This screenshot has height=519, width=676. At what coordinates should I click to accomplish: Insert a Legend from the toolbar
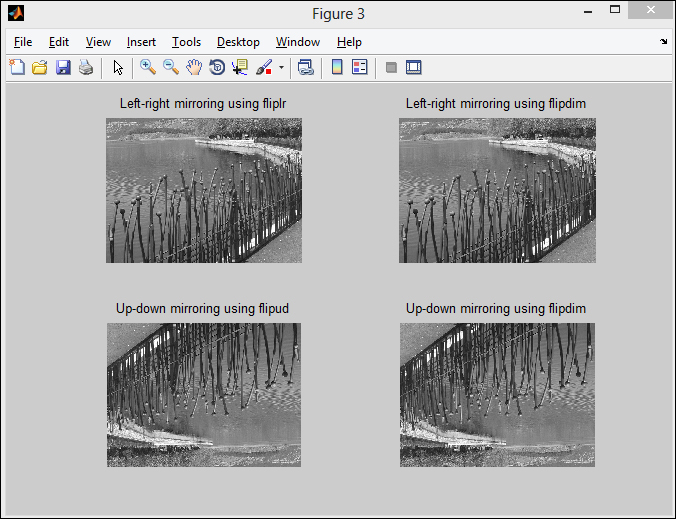coord(360,68)
